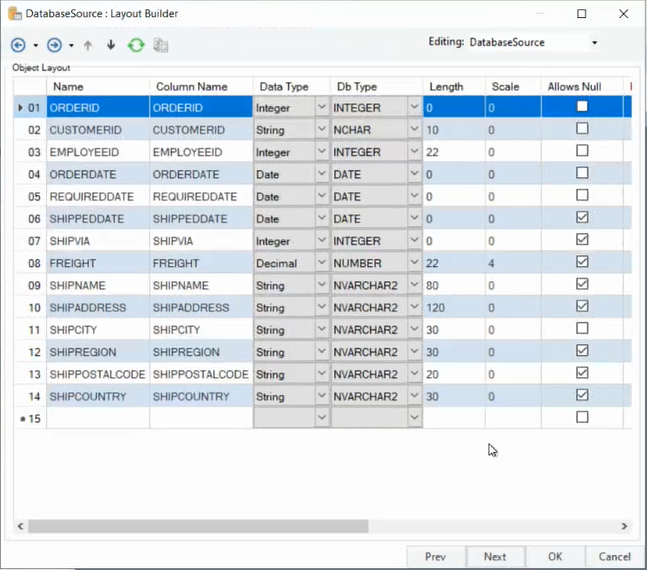Click the move down arrow icon
The width and height of the screenshot is (647, 570).
111,46
